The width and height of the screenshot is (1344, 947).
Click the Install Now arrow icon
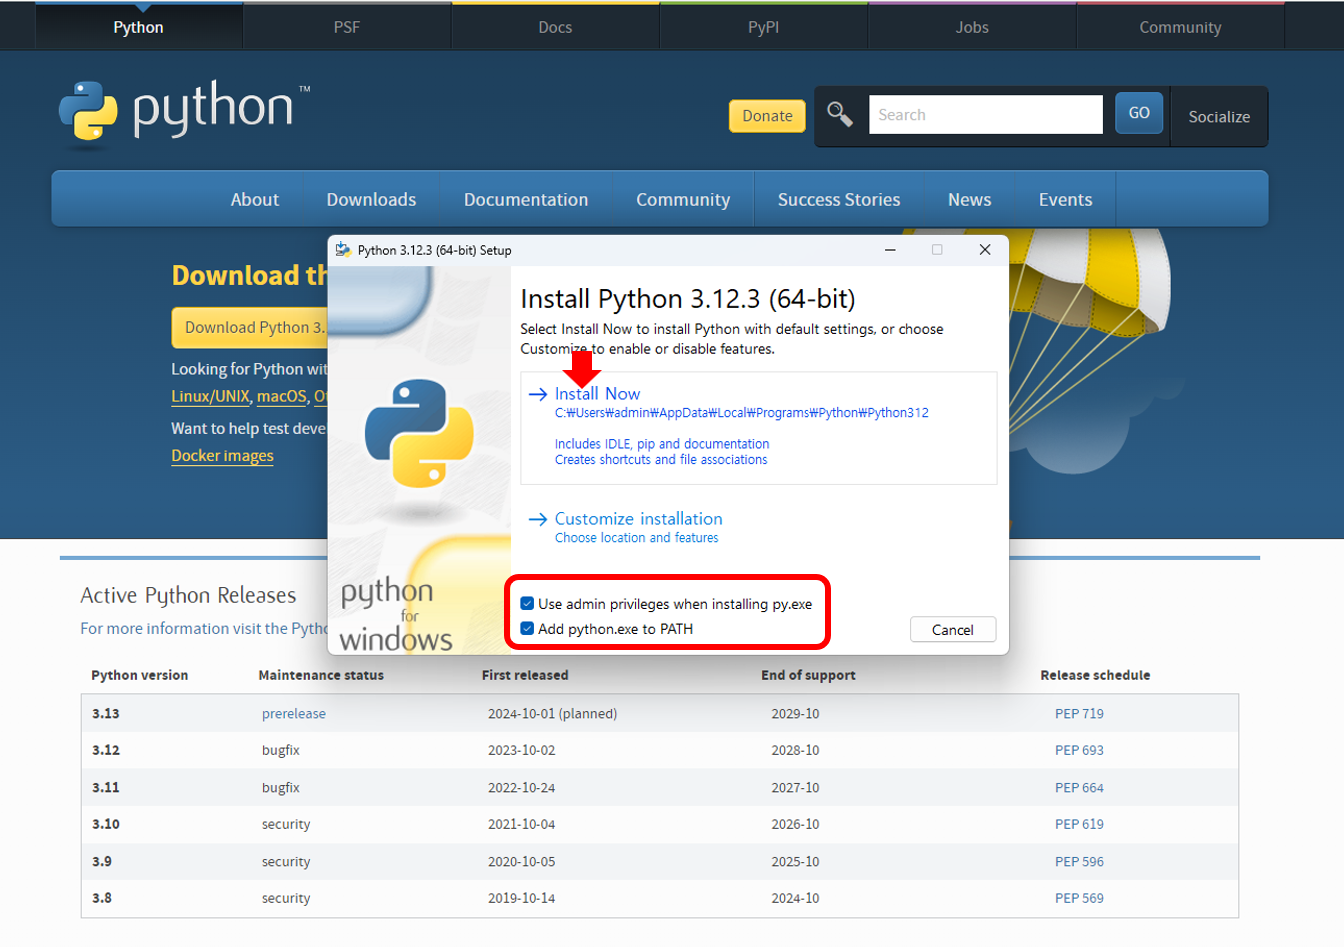point(538,394)
